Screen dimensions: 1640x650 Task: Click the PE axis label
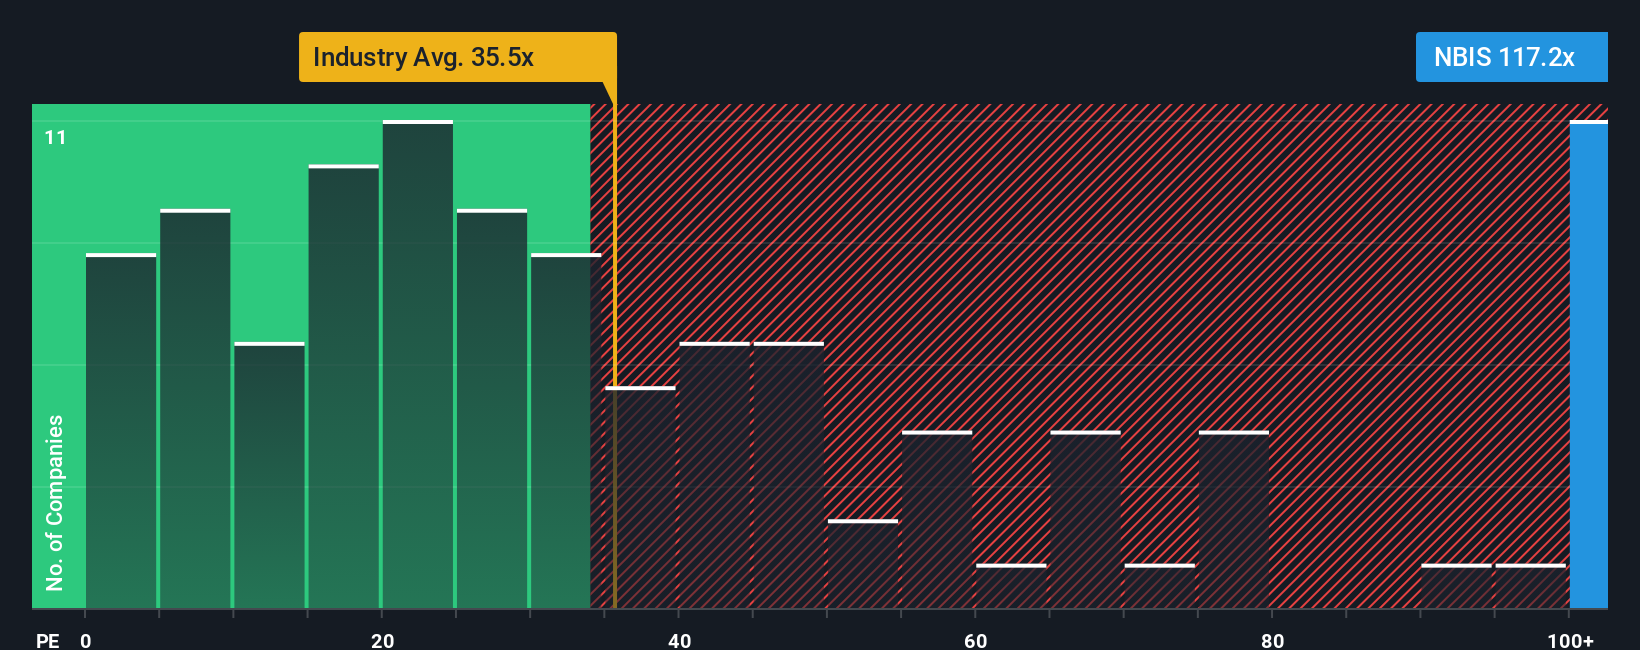coord(47,640)
